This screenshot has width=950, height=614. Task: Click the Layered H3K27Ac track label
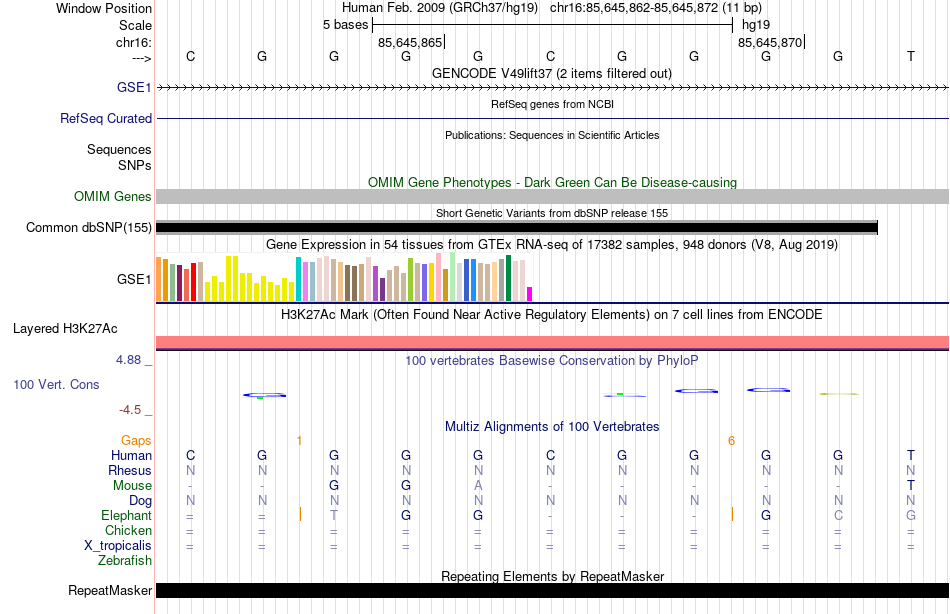(65, 329)
